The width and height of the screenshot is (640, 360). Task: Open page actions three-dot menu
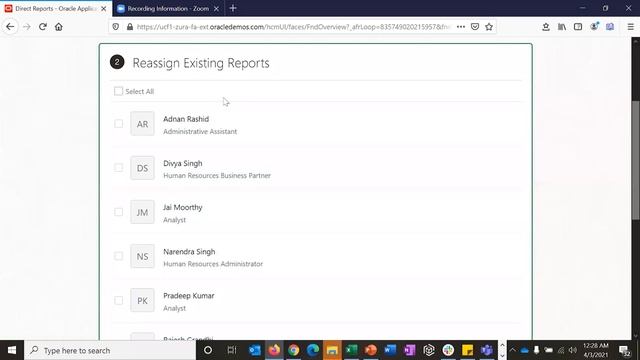click(461, 27)
